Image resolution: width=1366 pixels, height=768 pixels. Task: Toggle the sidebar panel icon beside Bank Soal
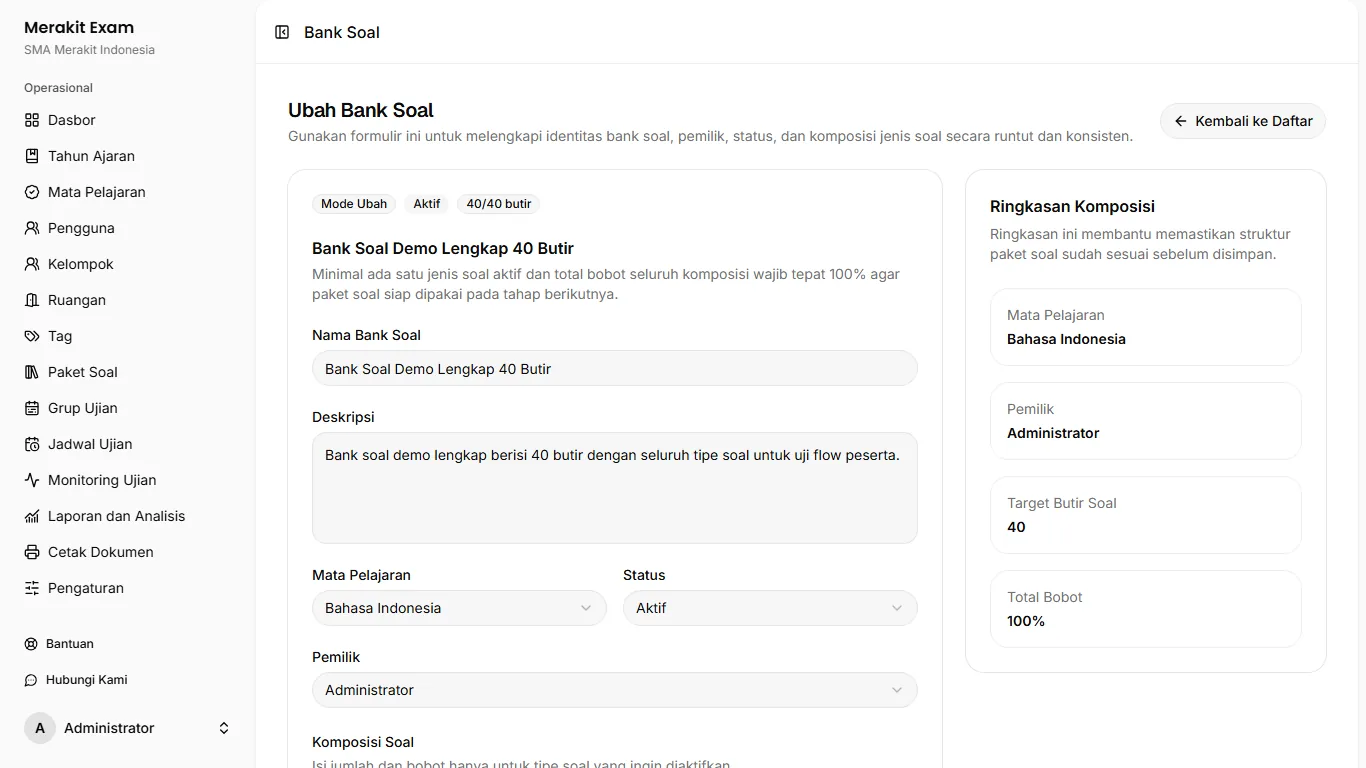pos(282,32)
